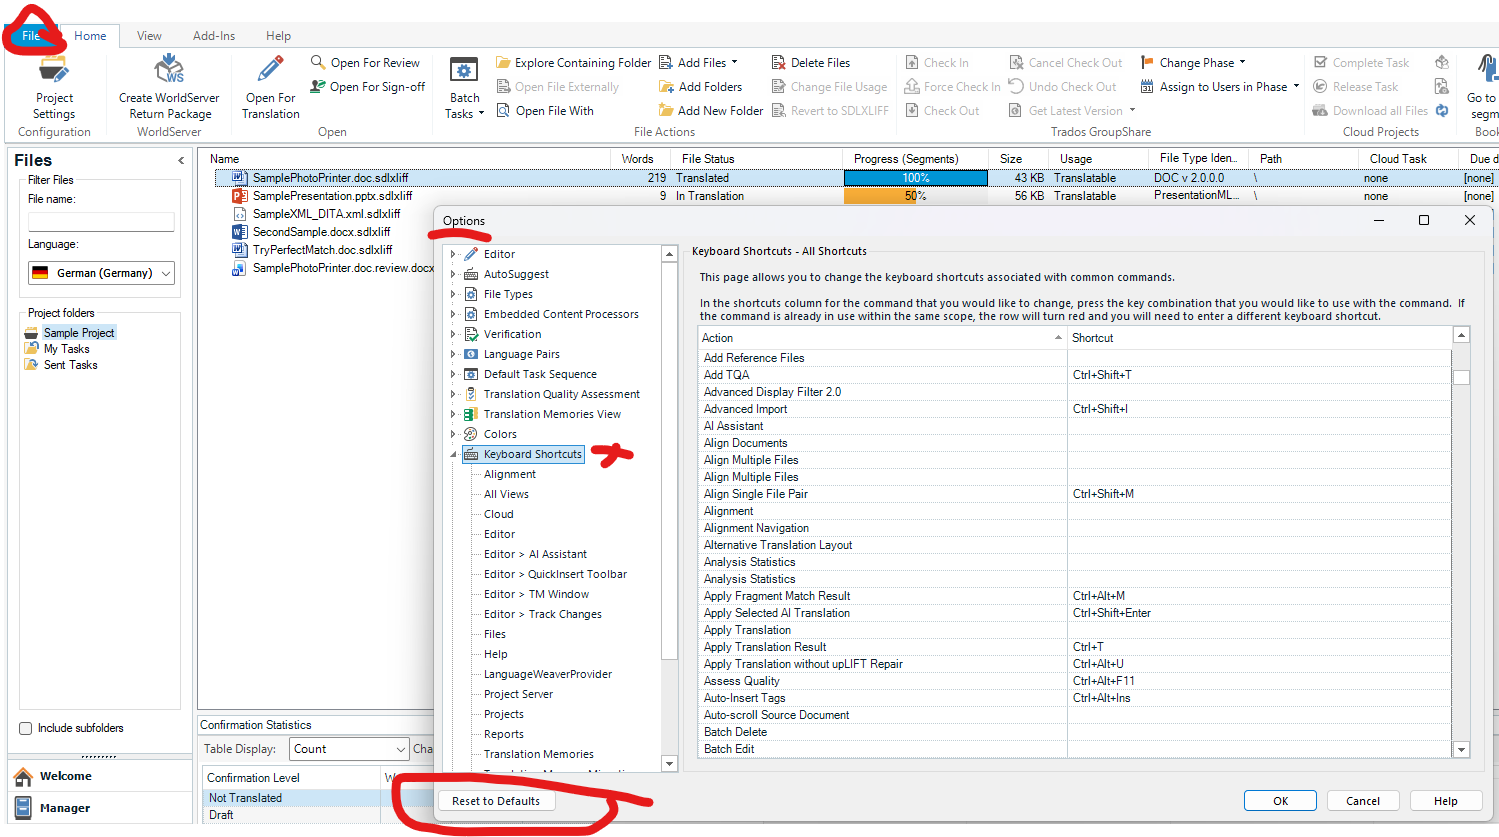Click Reset to Defaults button

[x=496, y=801]
